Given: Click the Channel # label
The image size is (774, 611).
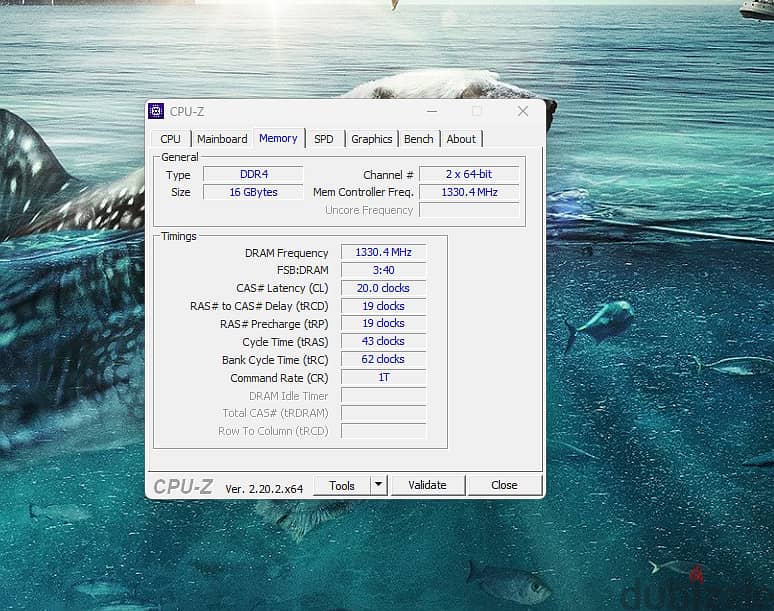Looking at the screenshot, I should click(x=388, y=175).
